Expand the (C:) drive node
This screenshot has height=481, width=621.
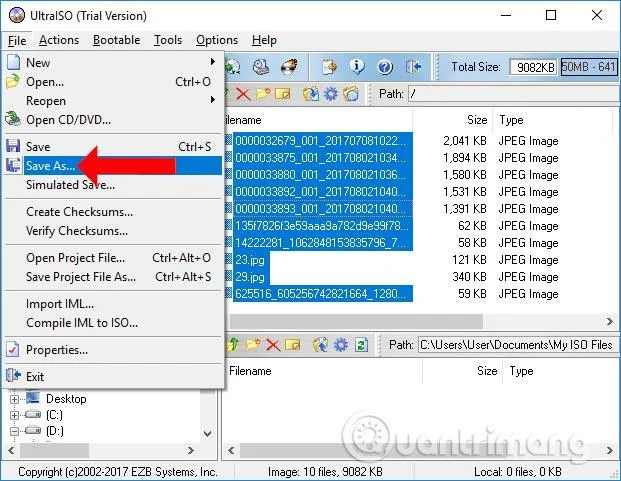pos(14,415)
